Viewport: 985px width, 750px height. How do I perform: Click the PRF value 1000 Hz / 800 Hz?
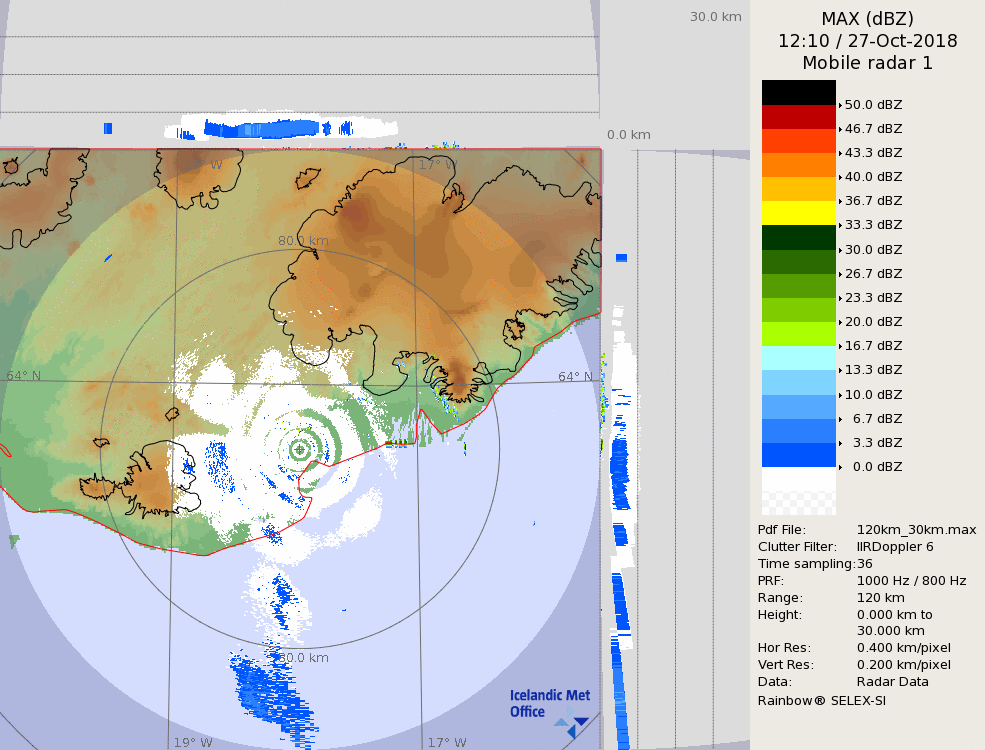[911, 581]
